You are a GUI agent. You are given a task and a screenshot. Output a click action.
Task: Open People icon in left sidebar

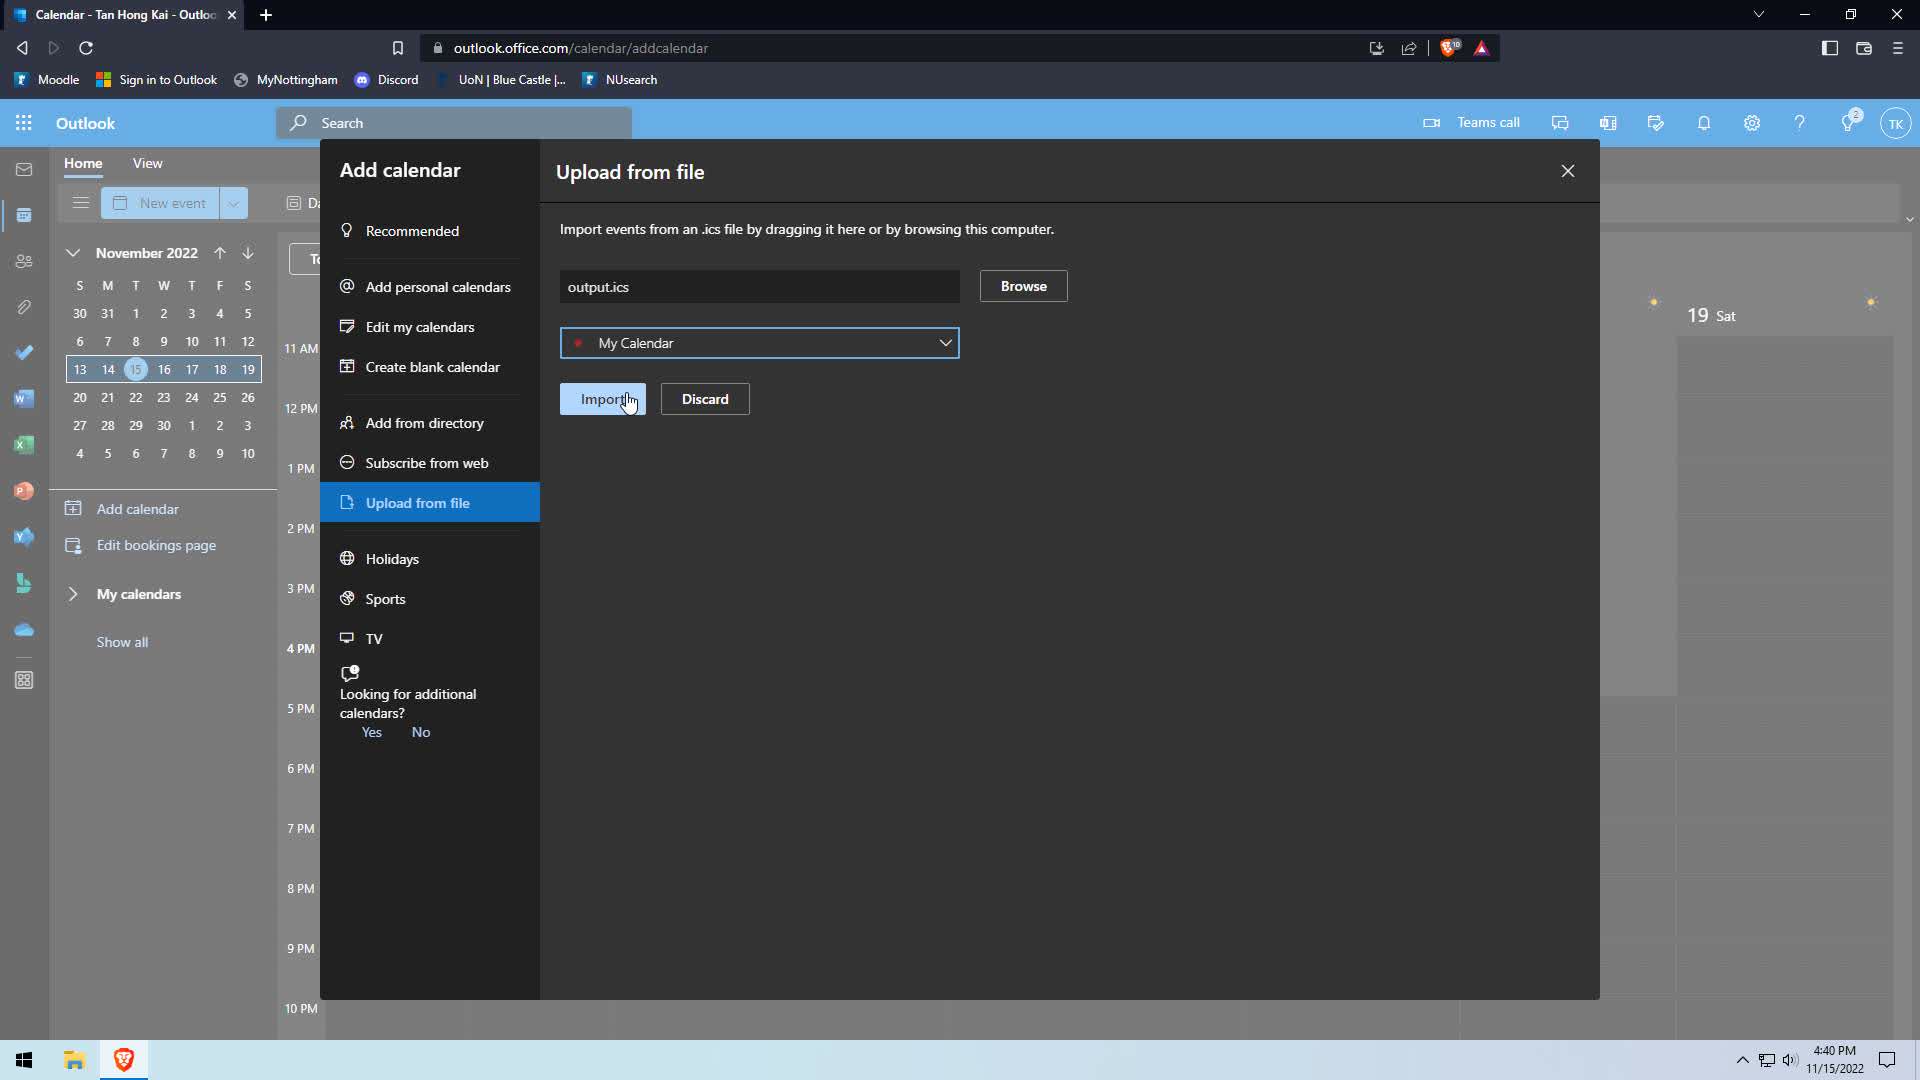click(24, 262)
